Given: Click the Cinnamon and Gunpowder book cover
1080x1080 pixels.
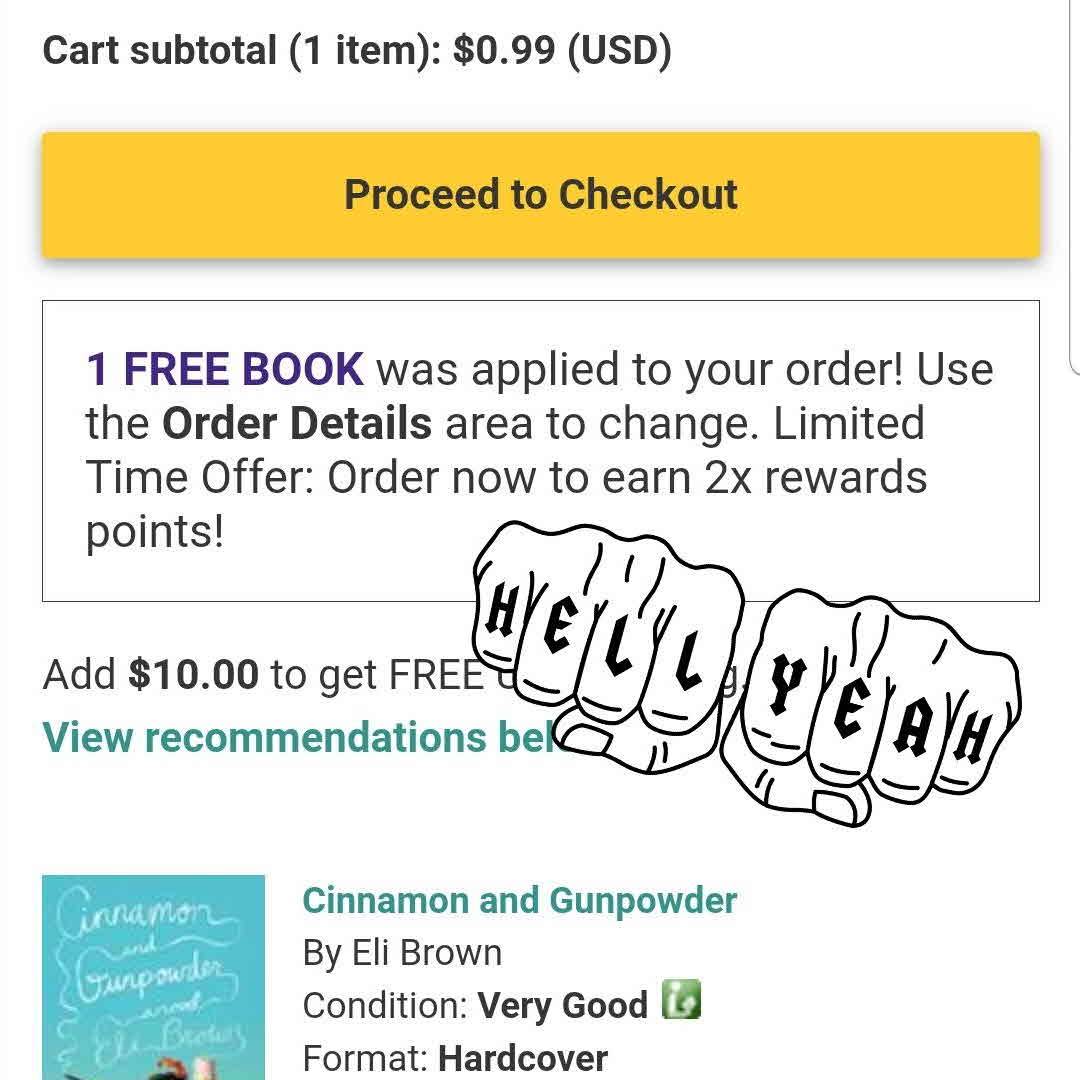Looking at the screenshot, I should point(153,976).
